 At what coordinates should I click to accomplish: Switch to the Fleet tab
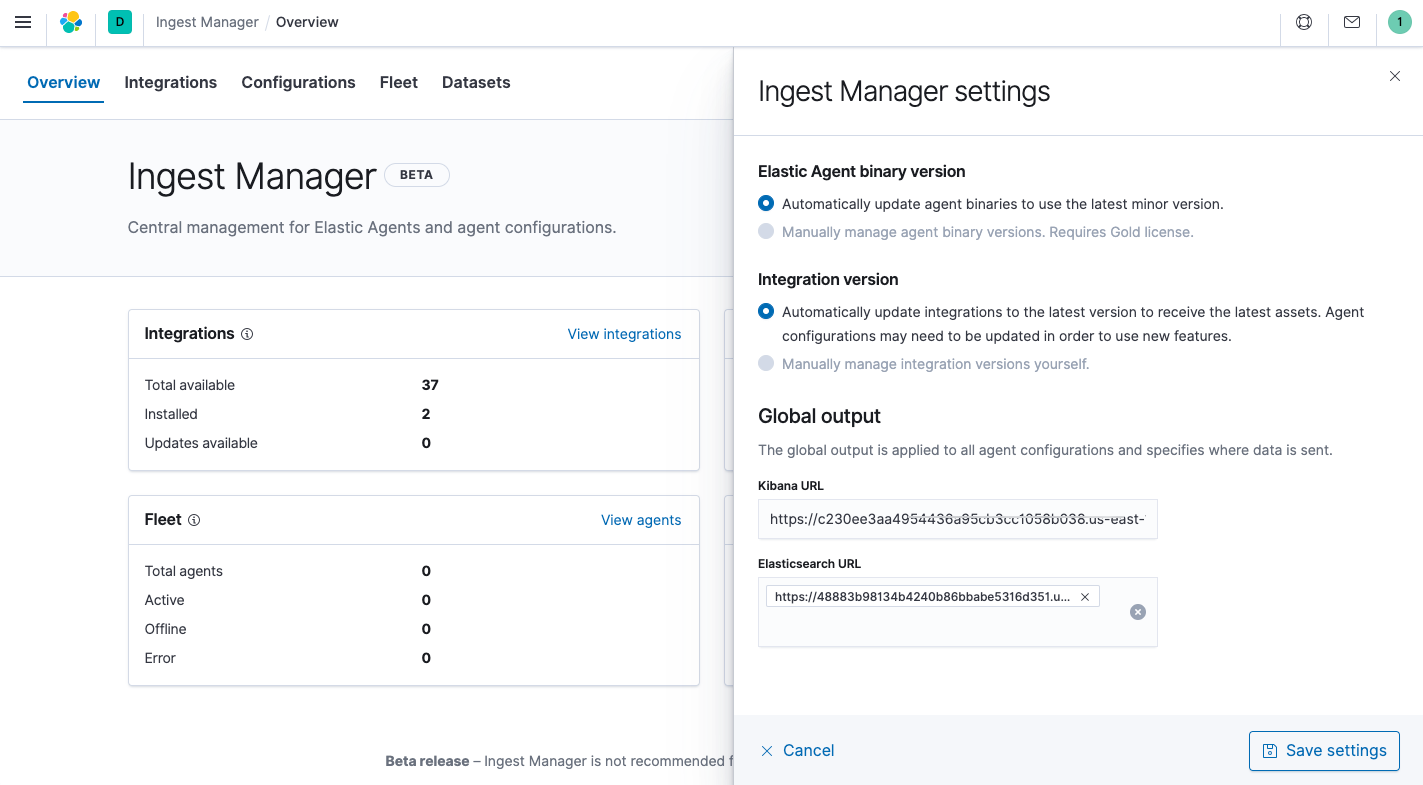(x=398, y=82)
